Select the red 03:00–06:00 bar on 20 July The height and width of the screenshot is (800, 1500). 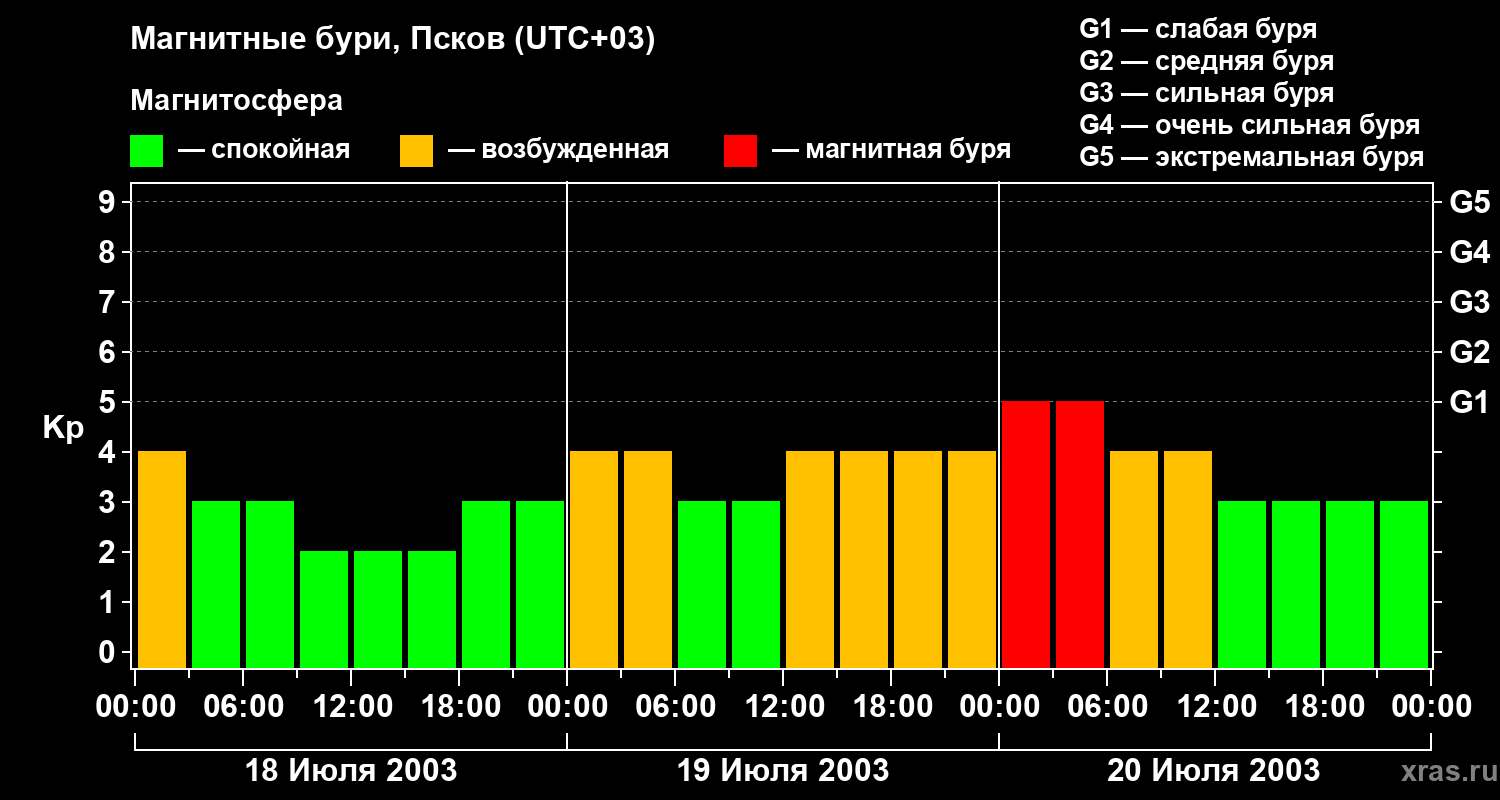1080,534
